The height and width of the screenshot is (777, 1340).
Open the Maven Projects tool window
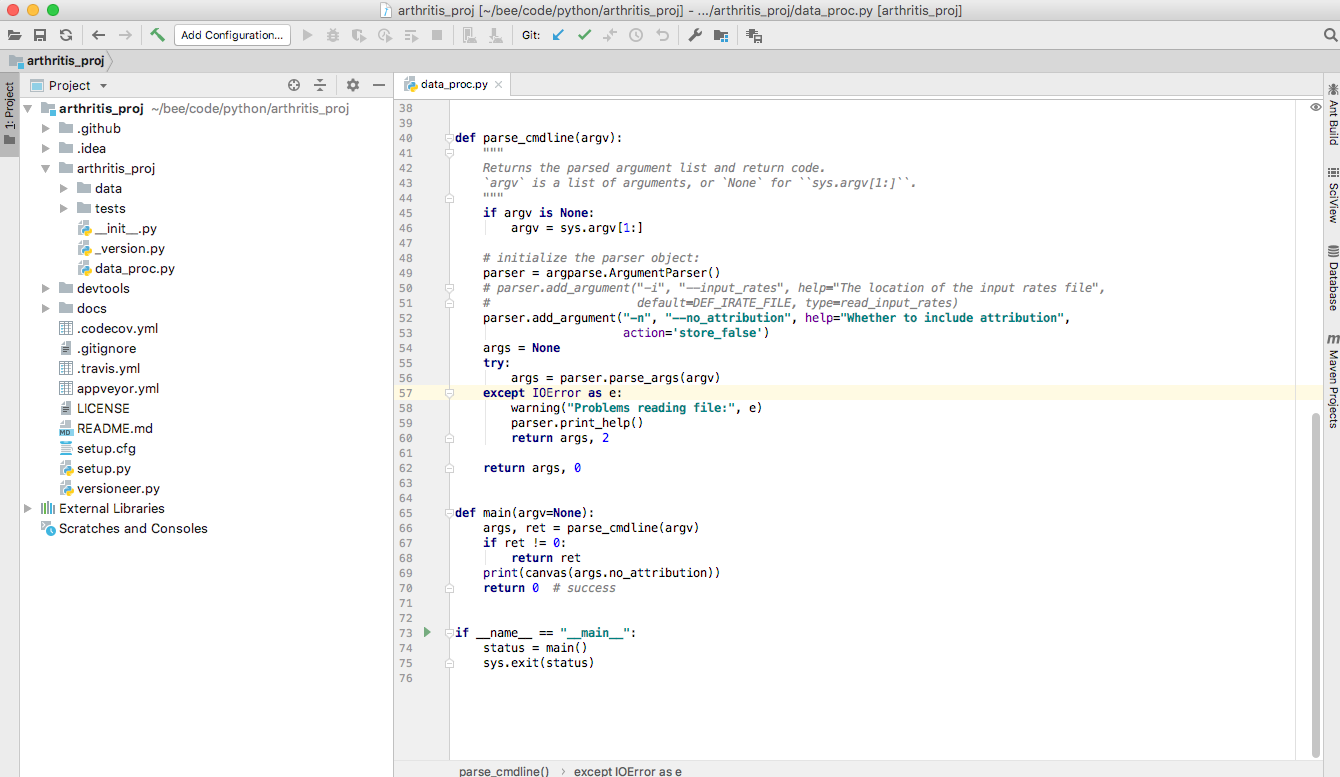coord(1332,381)
